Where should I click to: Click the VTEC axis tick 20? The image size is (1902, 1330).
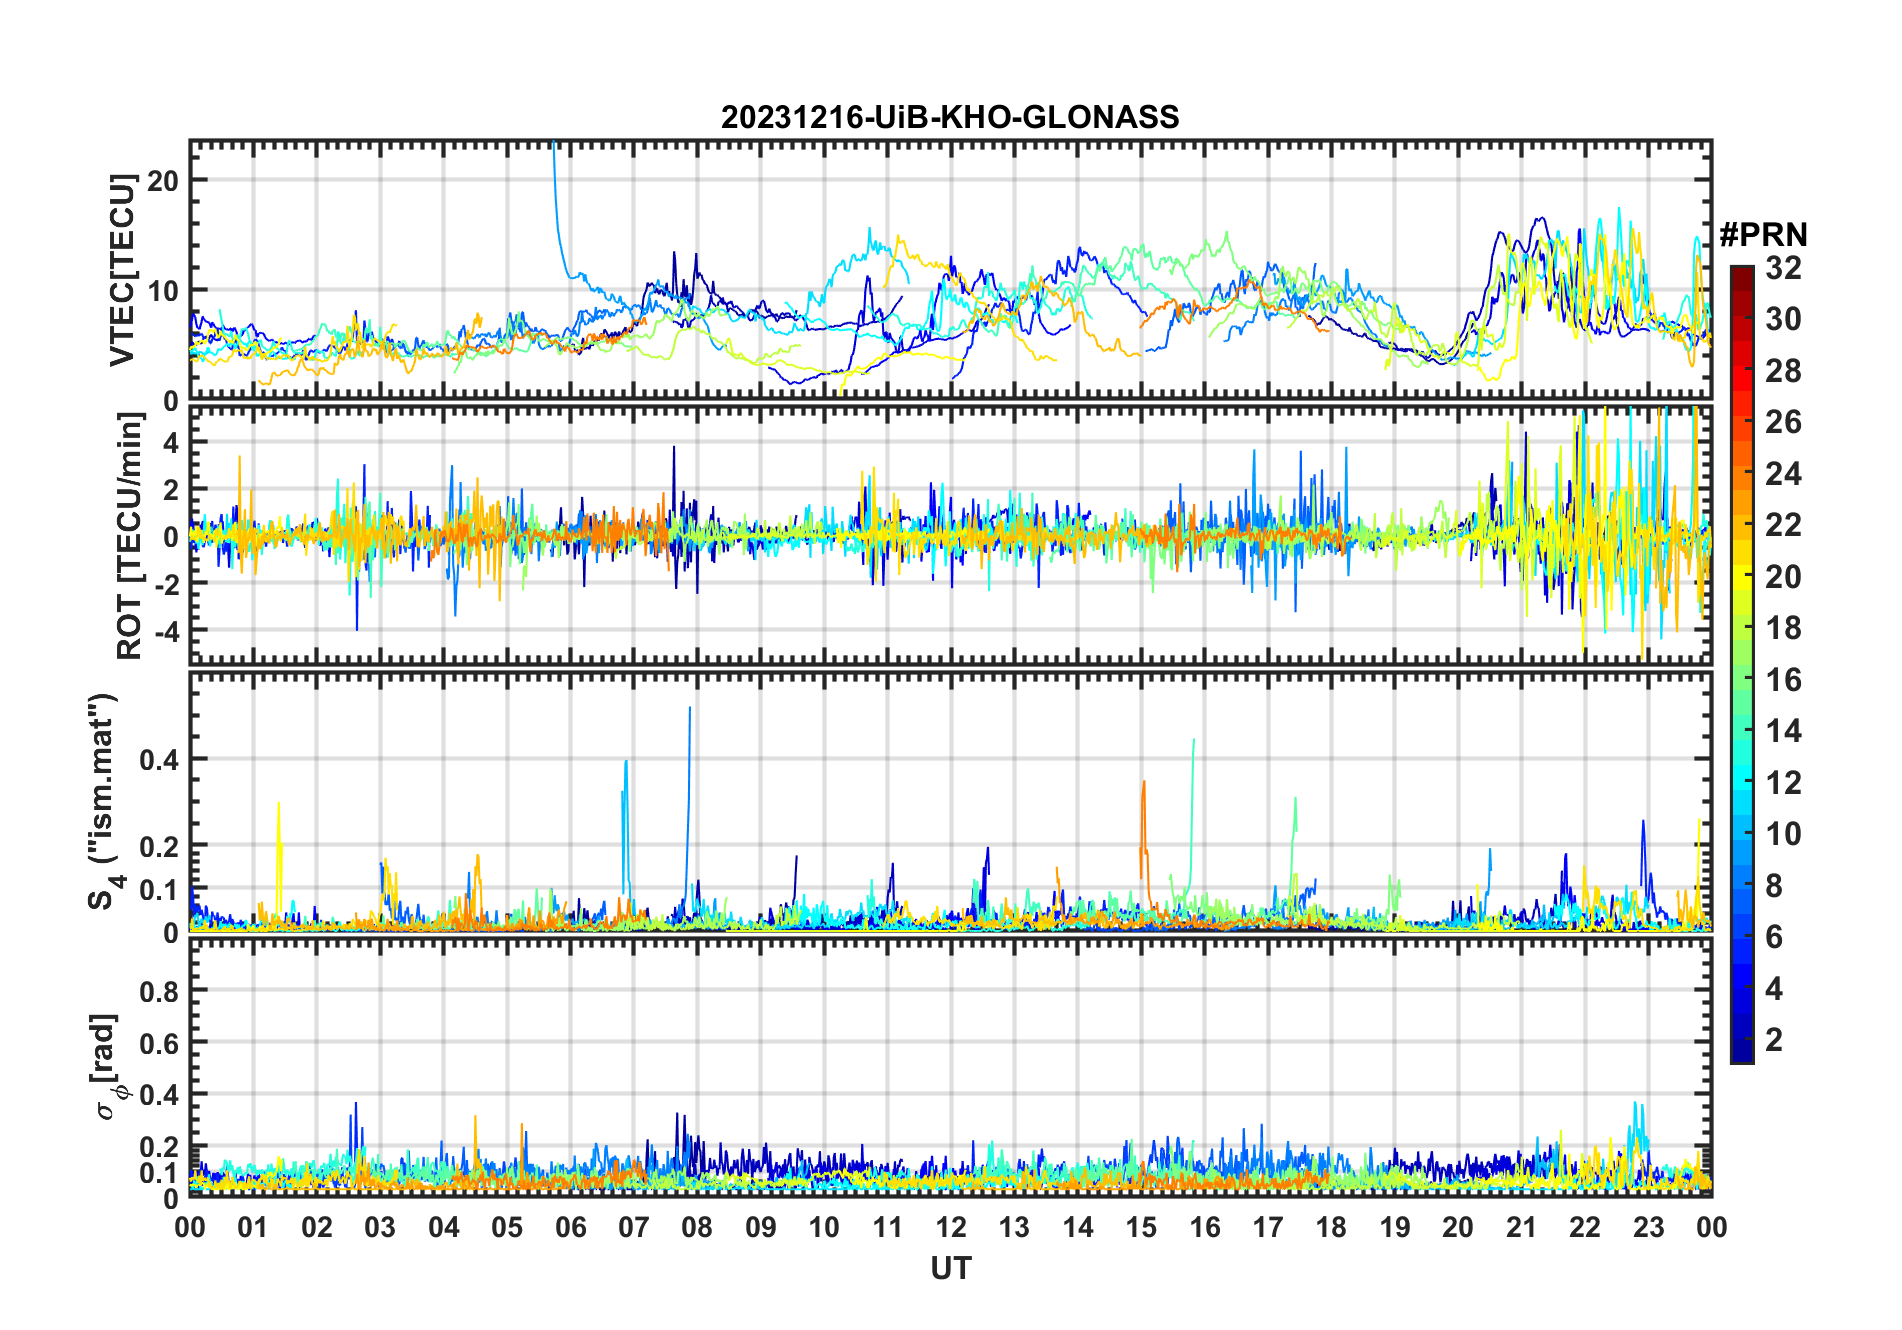pyautogui.click(x=162, y=181)
